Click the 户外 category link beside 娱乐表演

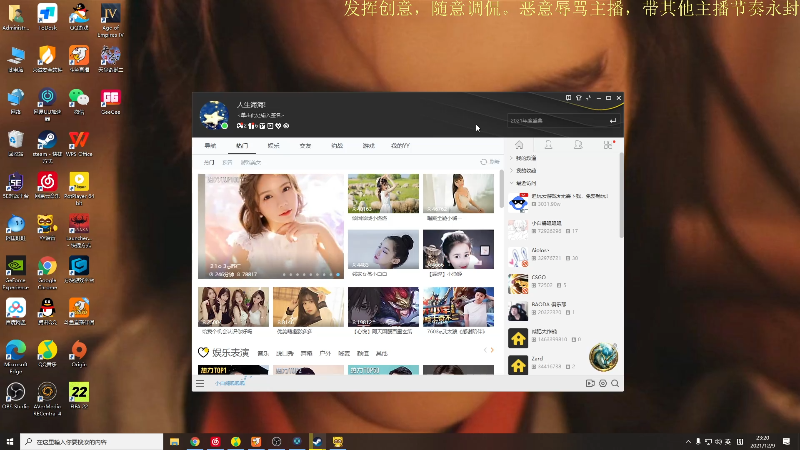point(325,353)
